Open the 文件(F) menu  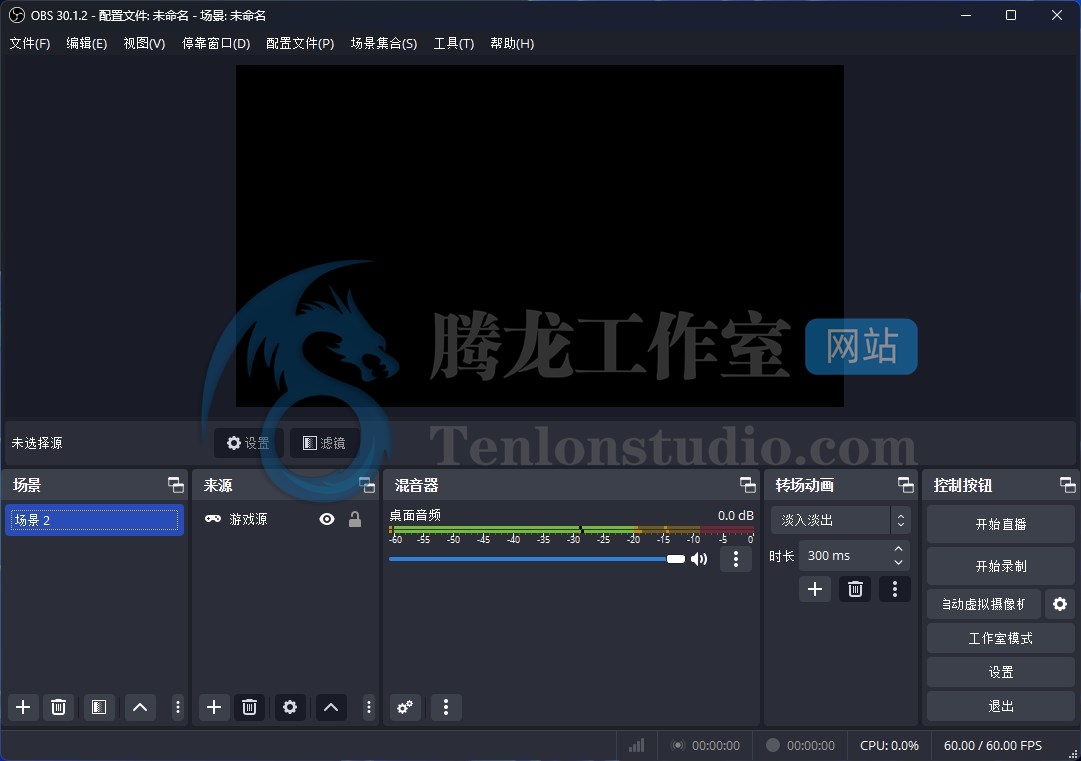(x=30, y=43)
